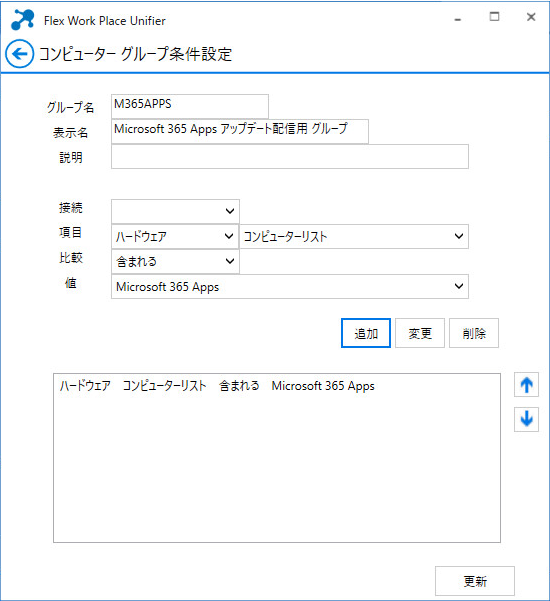
Task: Open the 含まれる comparison dropdown
Action: (x=175, y=261)
